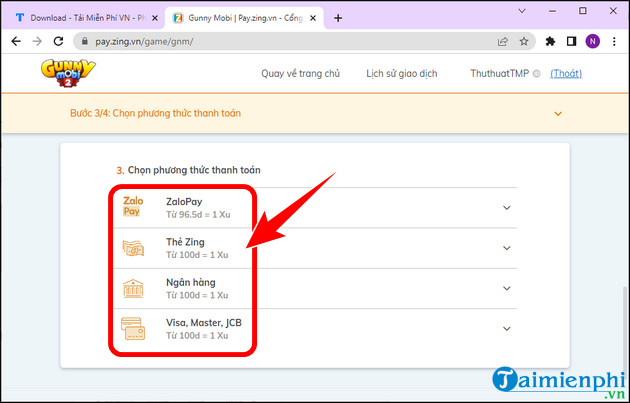Screen dimensions: 630x403
Task: Collapse the Bước 3/4 step header chevron
Action: (558, 114)
